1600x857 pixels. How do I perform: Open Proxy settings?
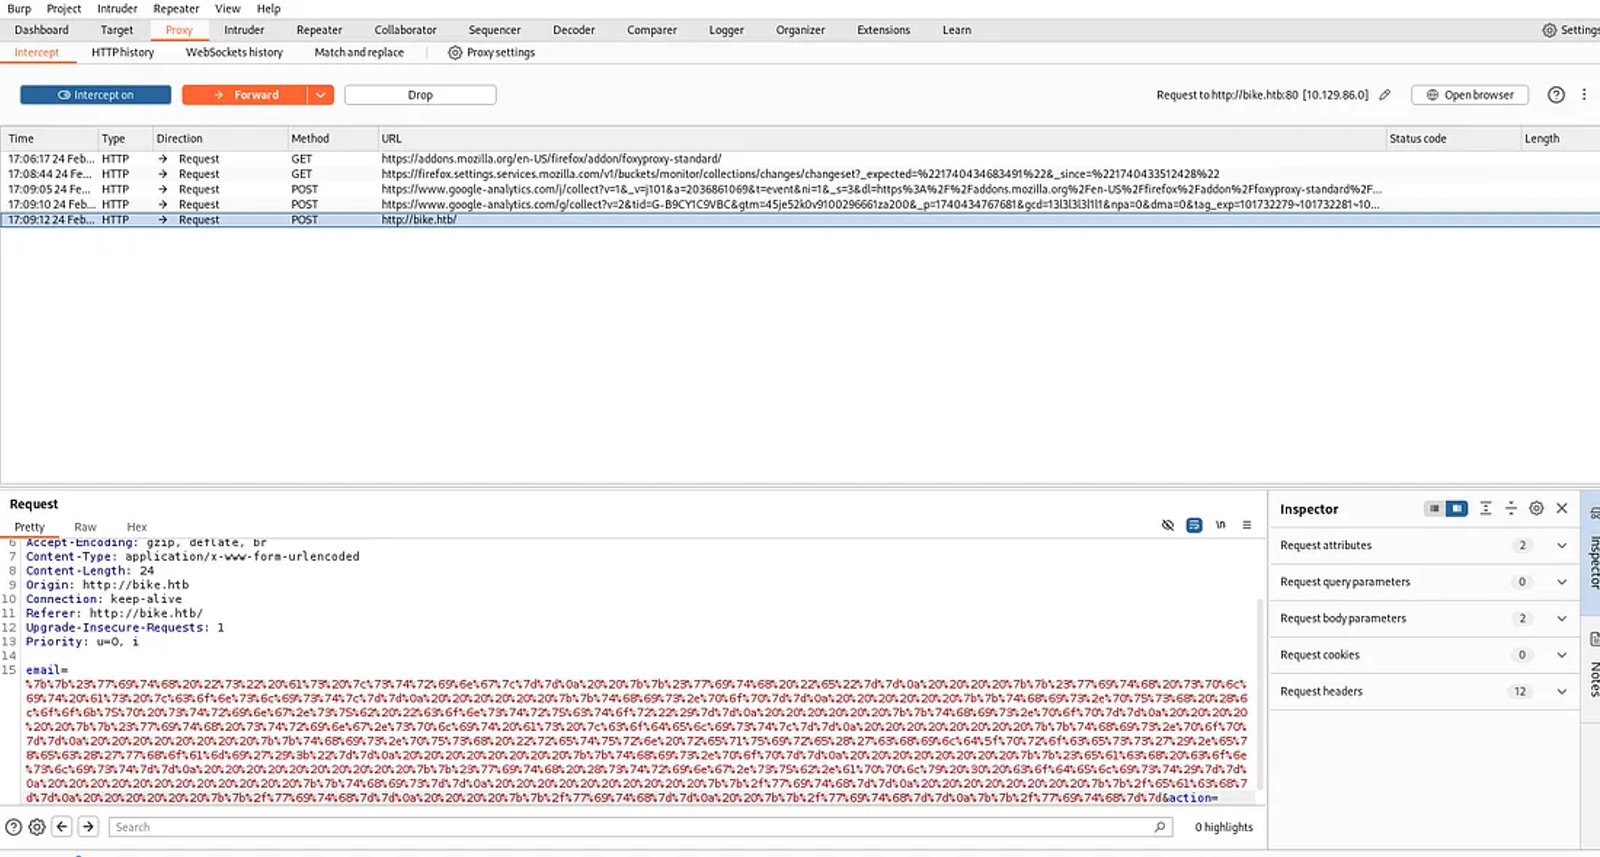pyautogui.click(x=491, y=53)
